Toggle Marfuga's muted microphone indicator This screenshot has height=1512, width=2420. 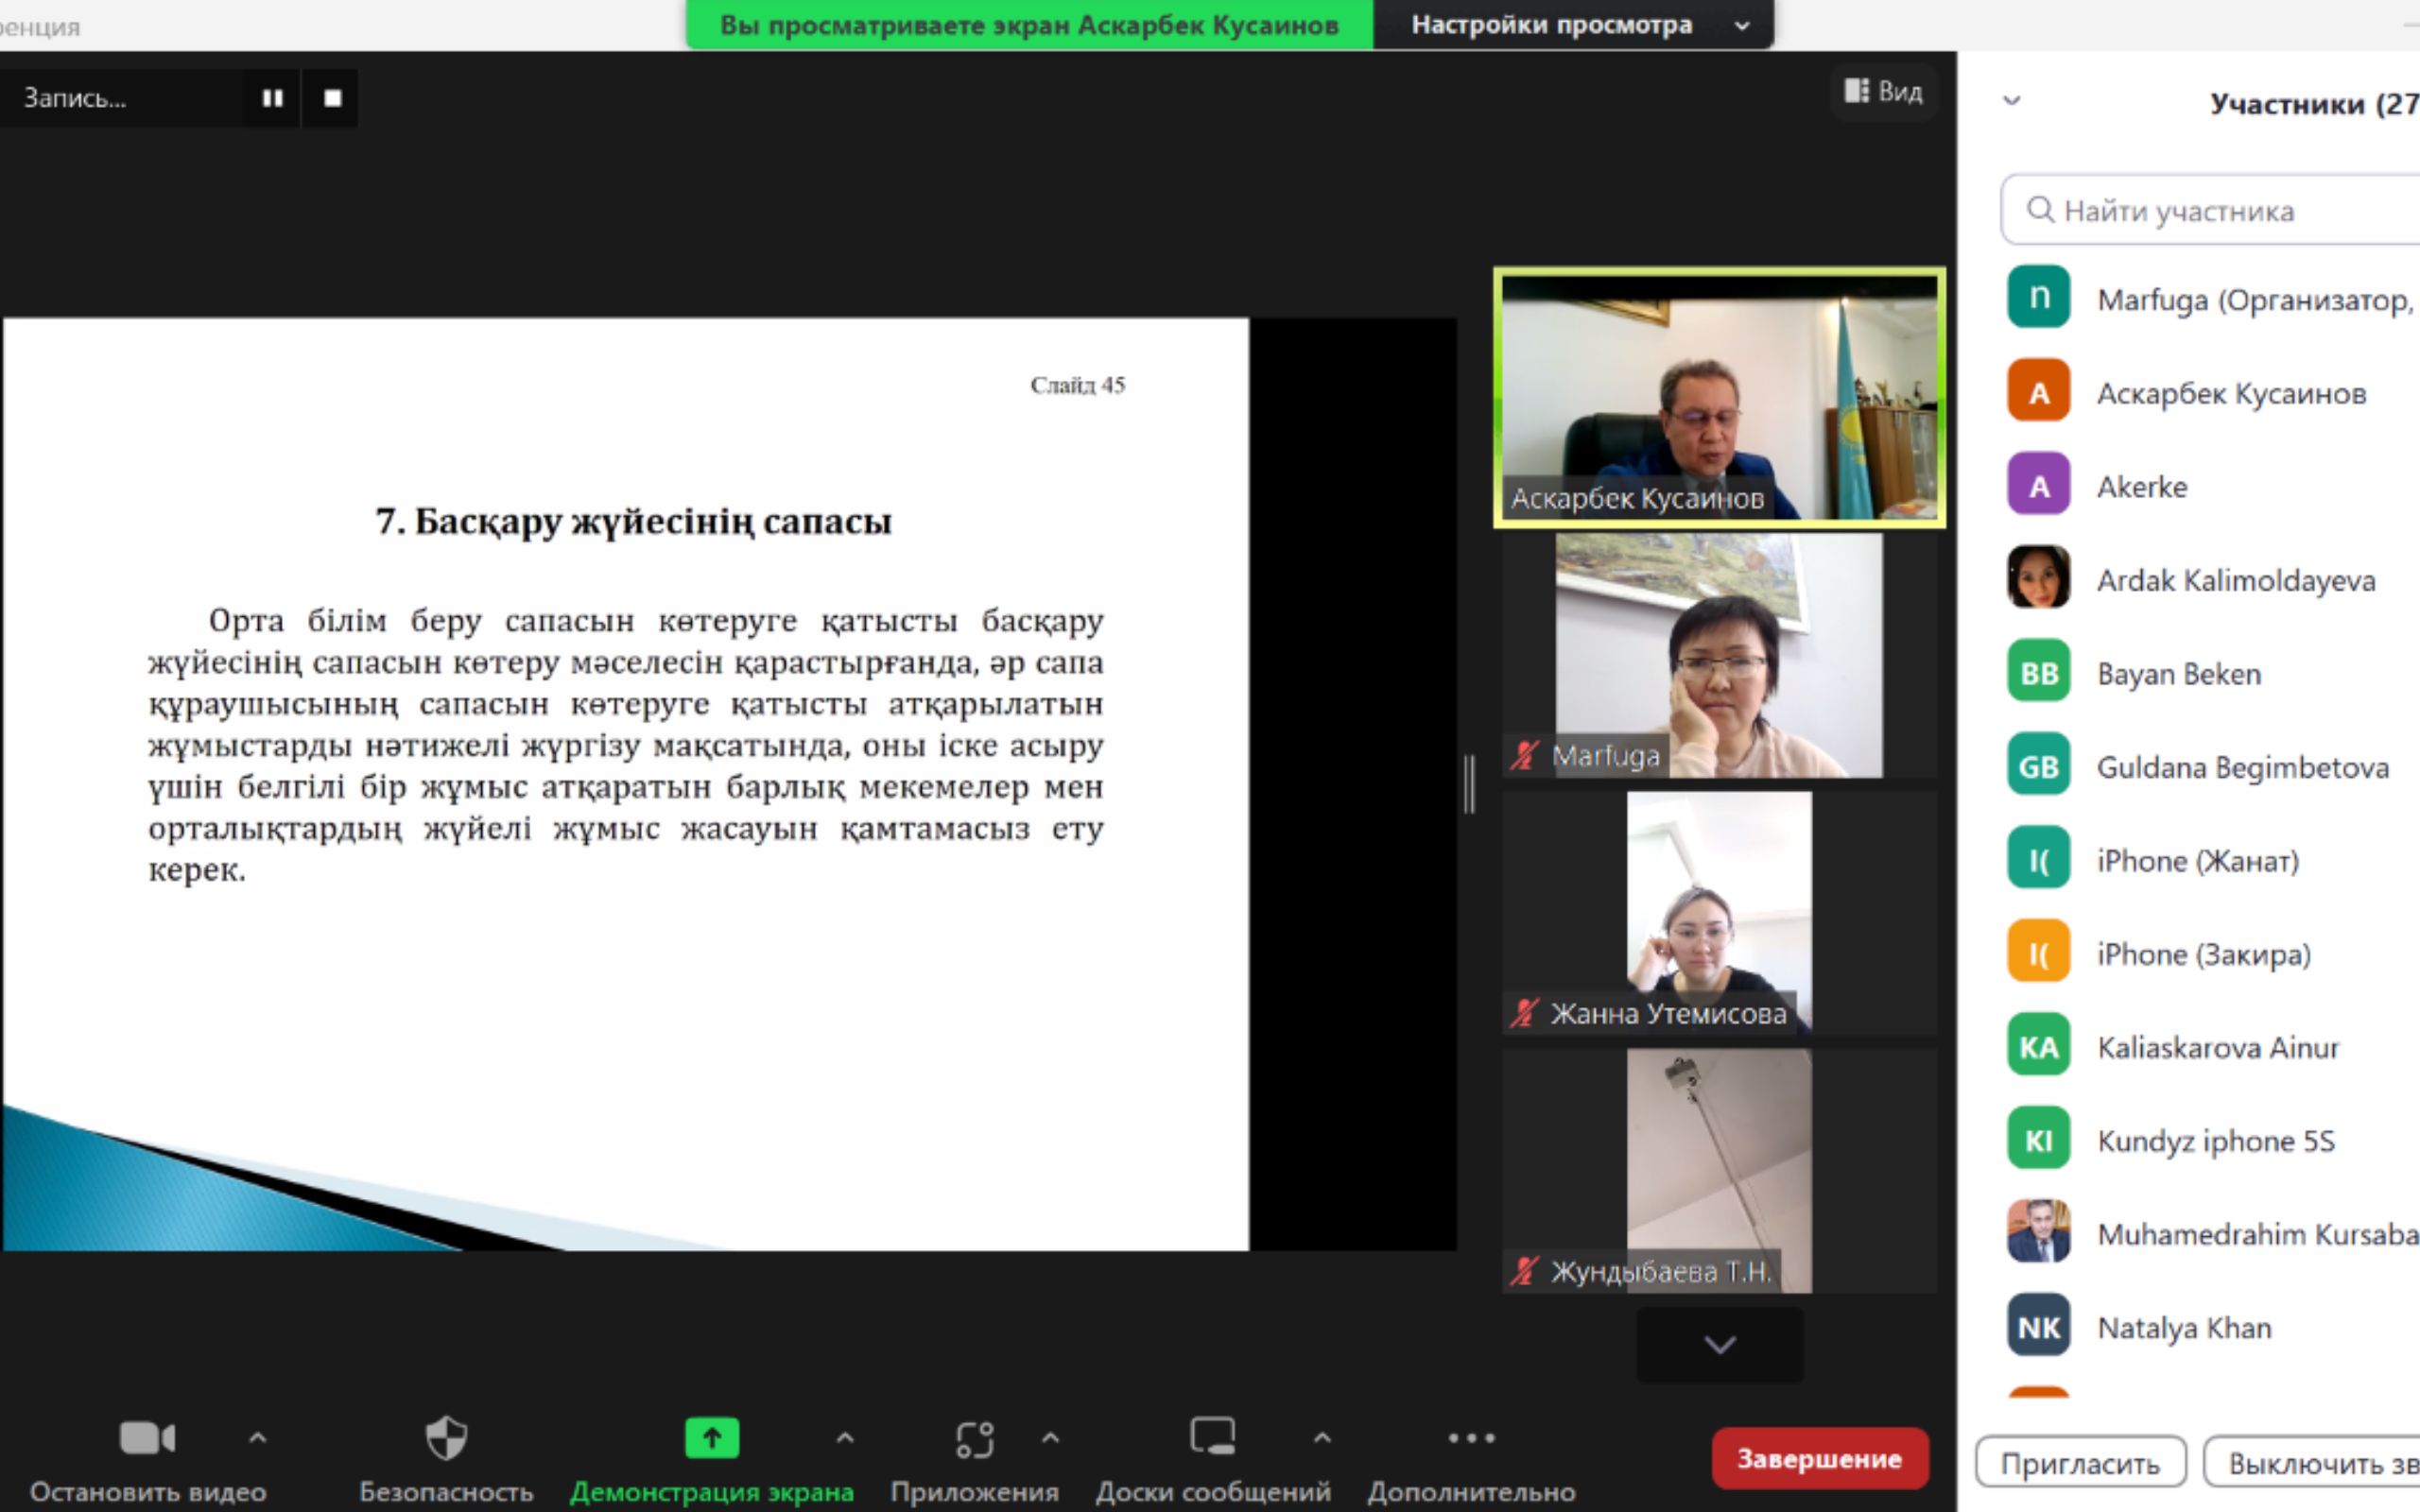[x=1524, y=755]
